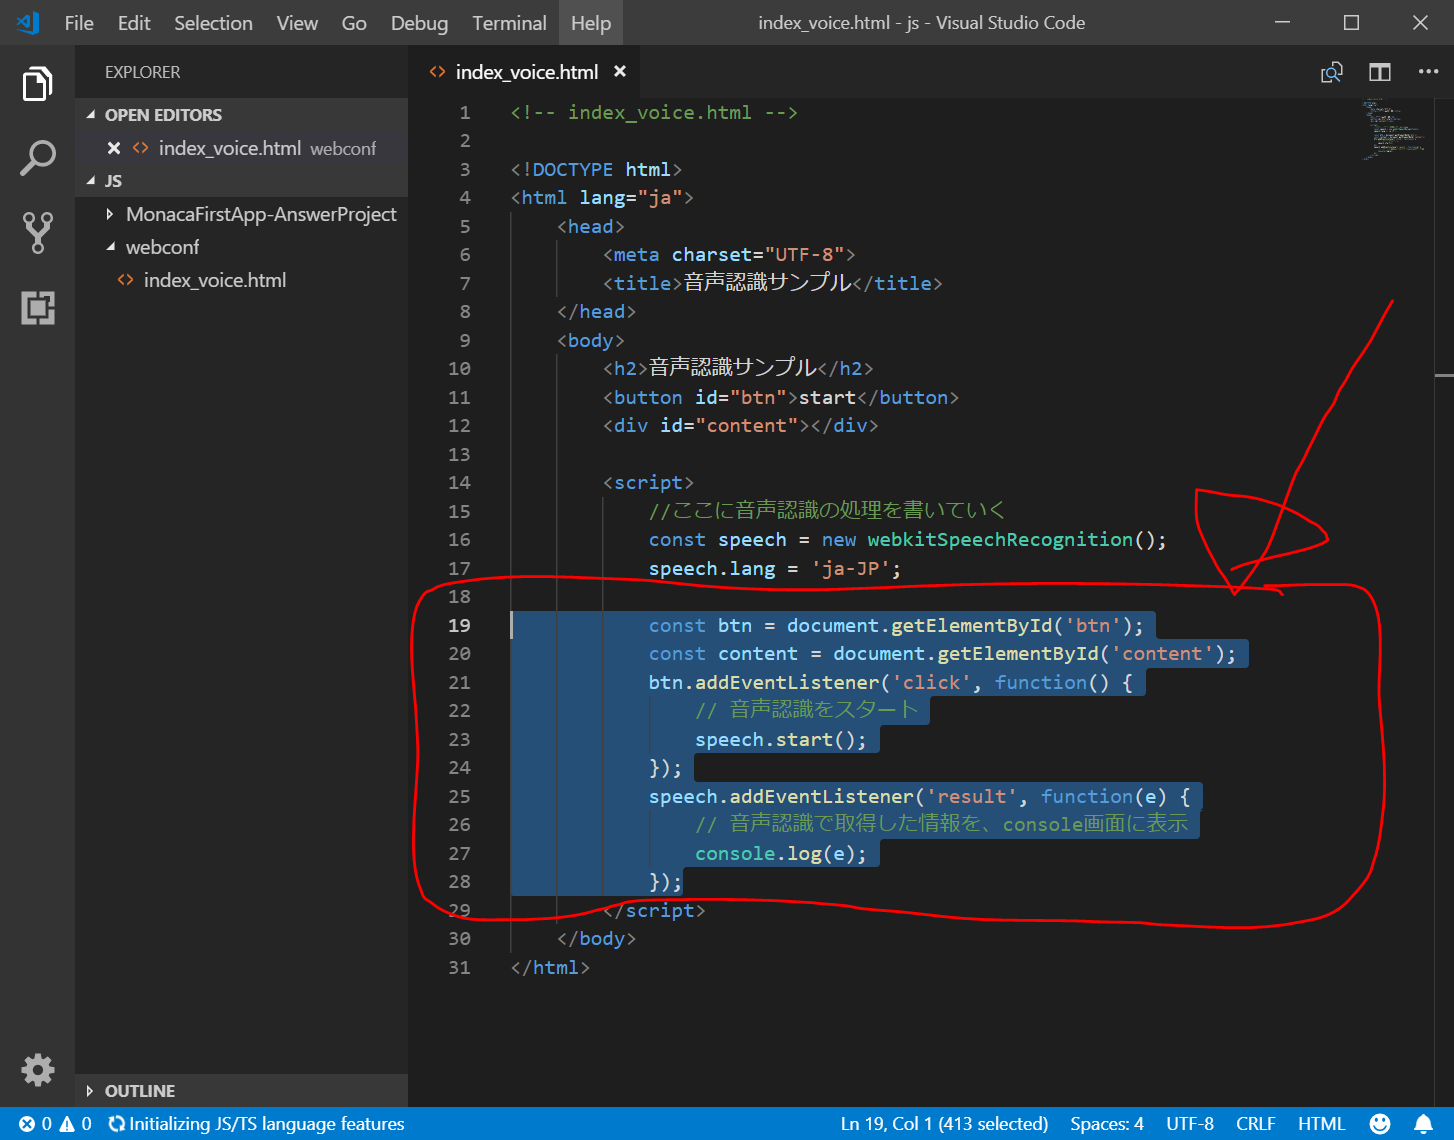Screen dimensions: 1454x1140
Task: Close the index_voice.html editor tab
Action: (620, 72)
